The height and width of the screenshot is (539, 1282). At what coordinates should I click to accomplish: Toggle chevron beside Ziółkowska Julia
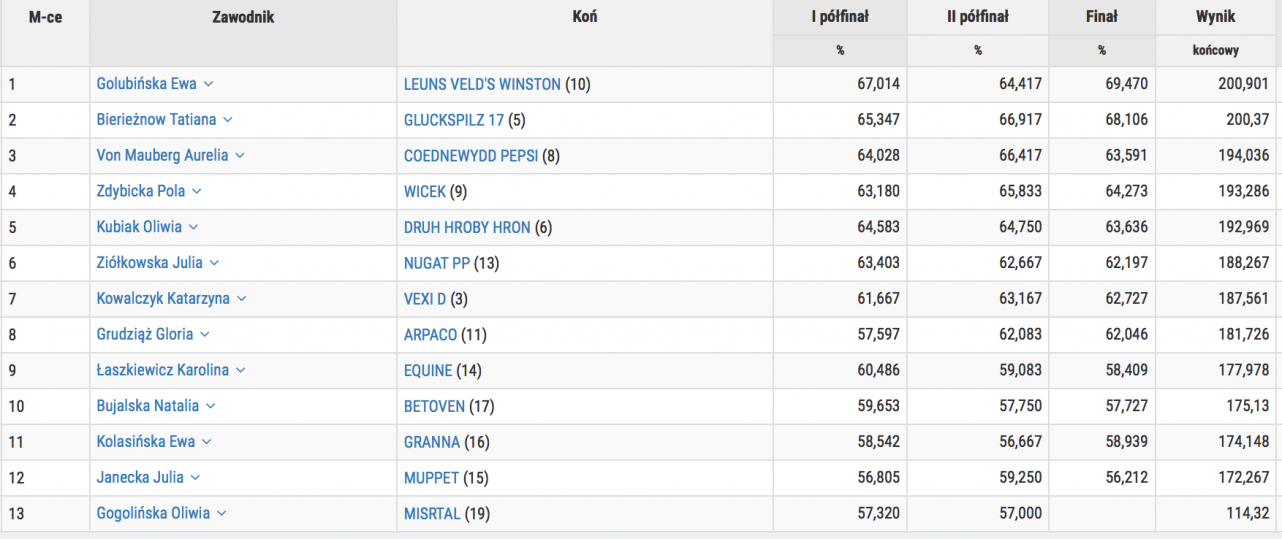(214, 263)
